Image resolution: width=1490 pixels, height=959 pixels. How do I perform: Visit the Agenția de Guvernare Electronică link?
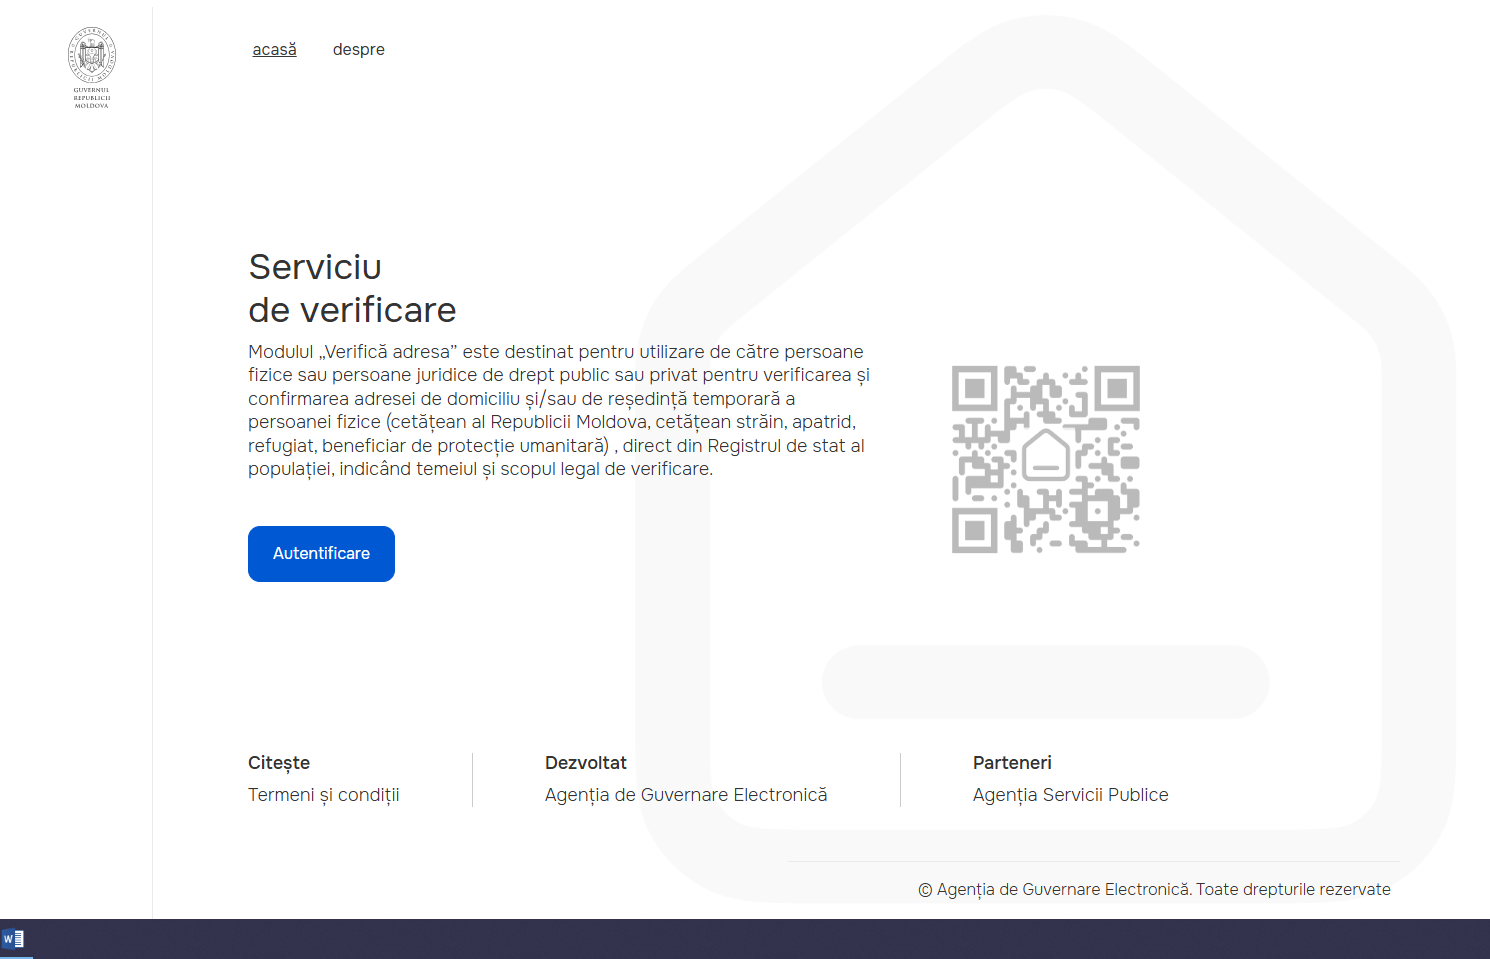[686, 795]
